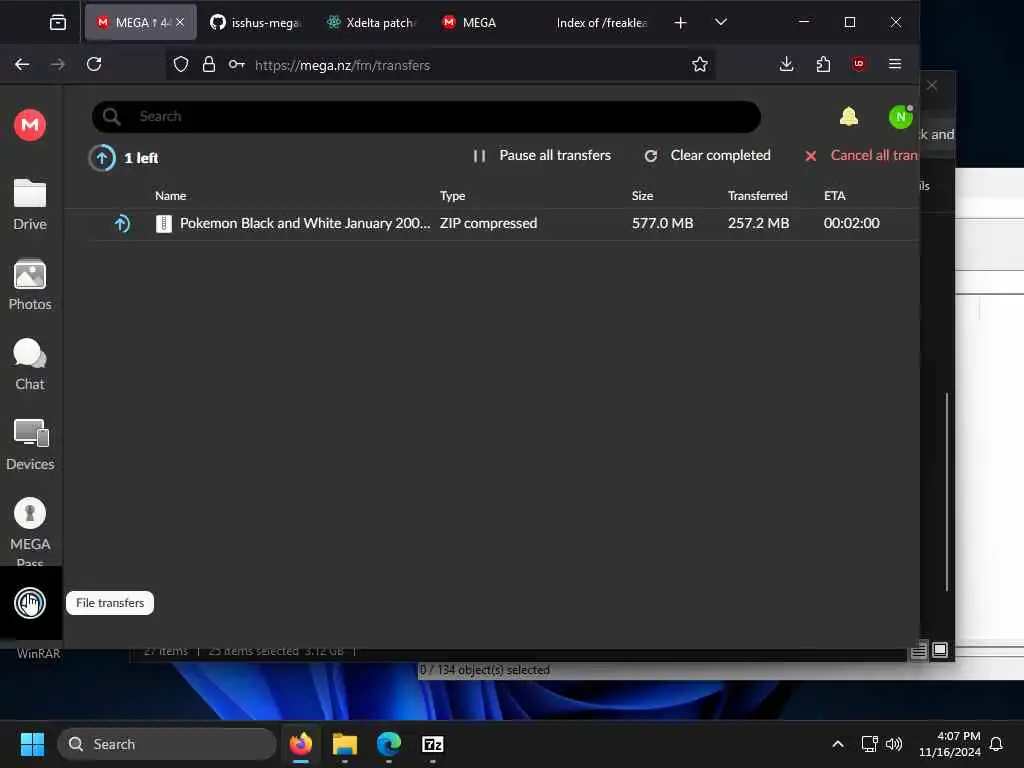Open the green N account avatar

(x=901, y=117)
